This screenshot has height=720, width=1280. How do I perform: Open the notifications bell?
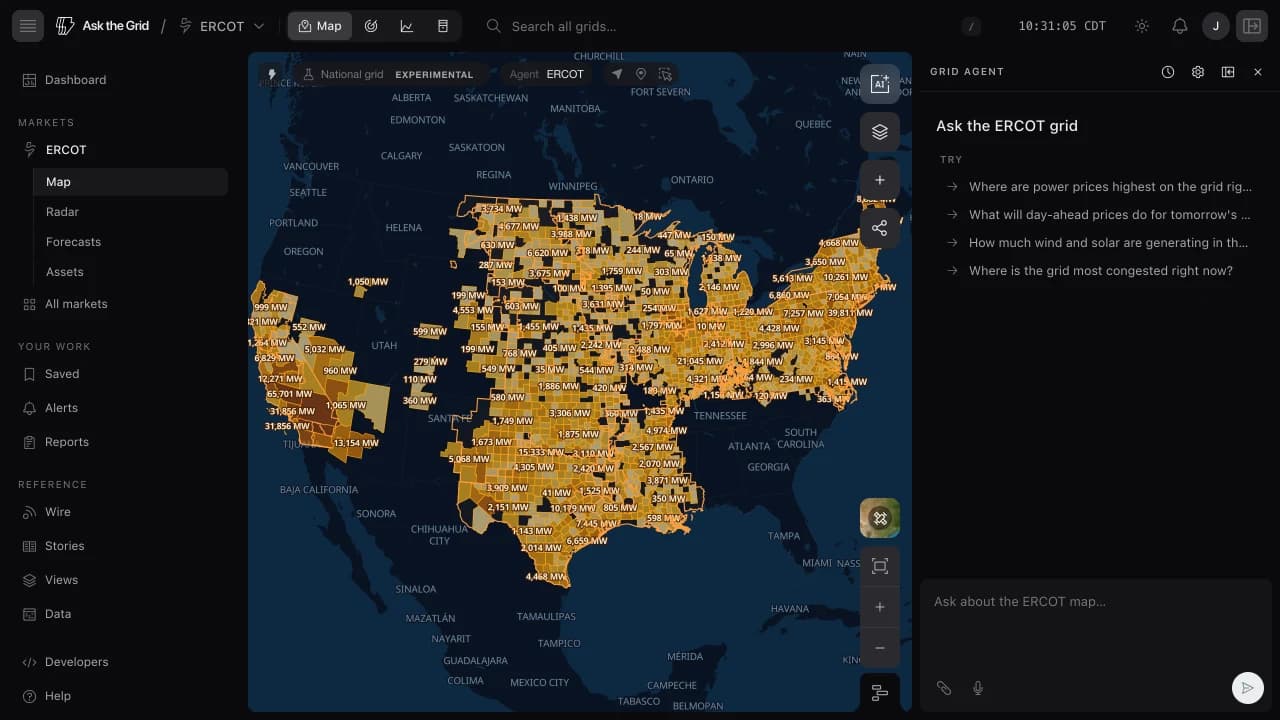(1180, 26)
